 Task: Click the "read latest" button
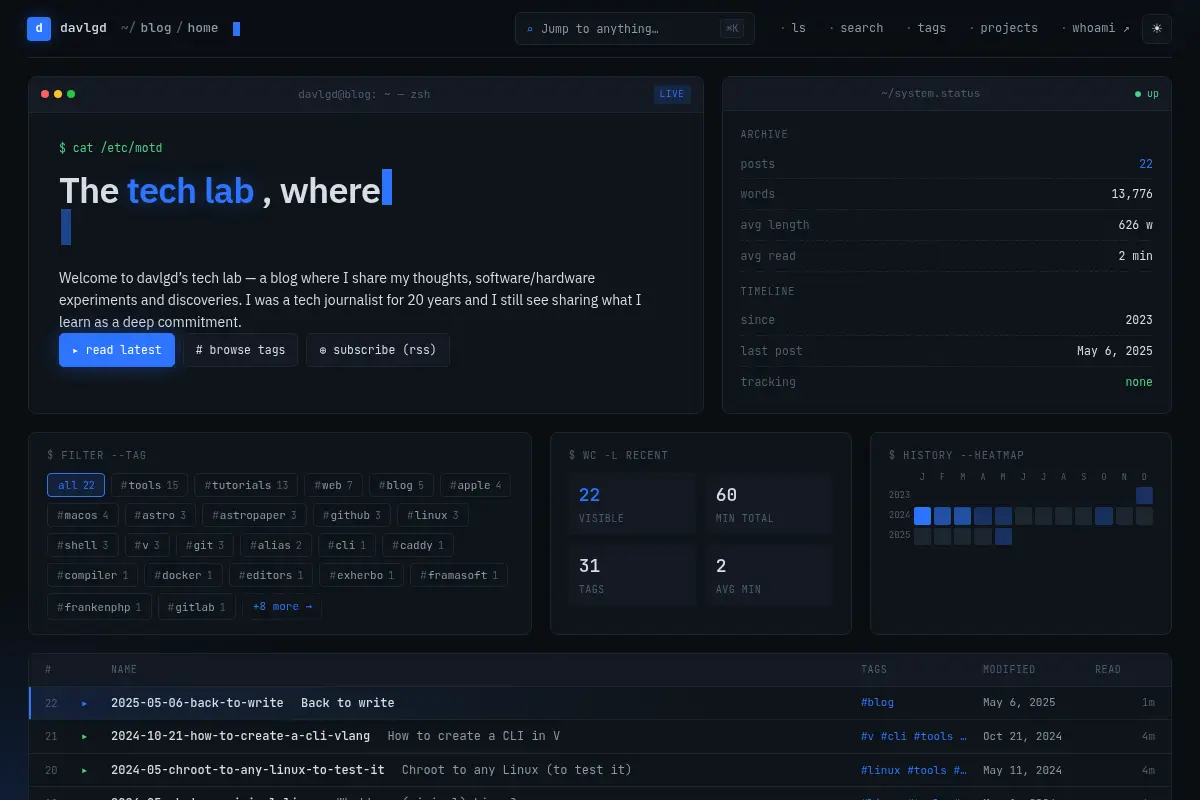click(117, 350)
